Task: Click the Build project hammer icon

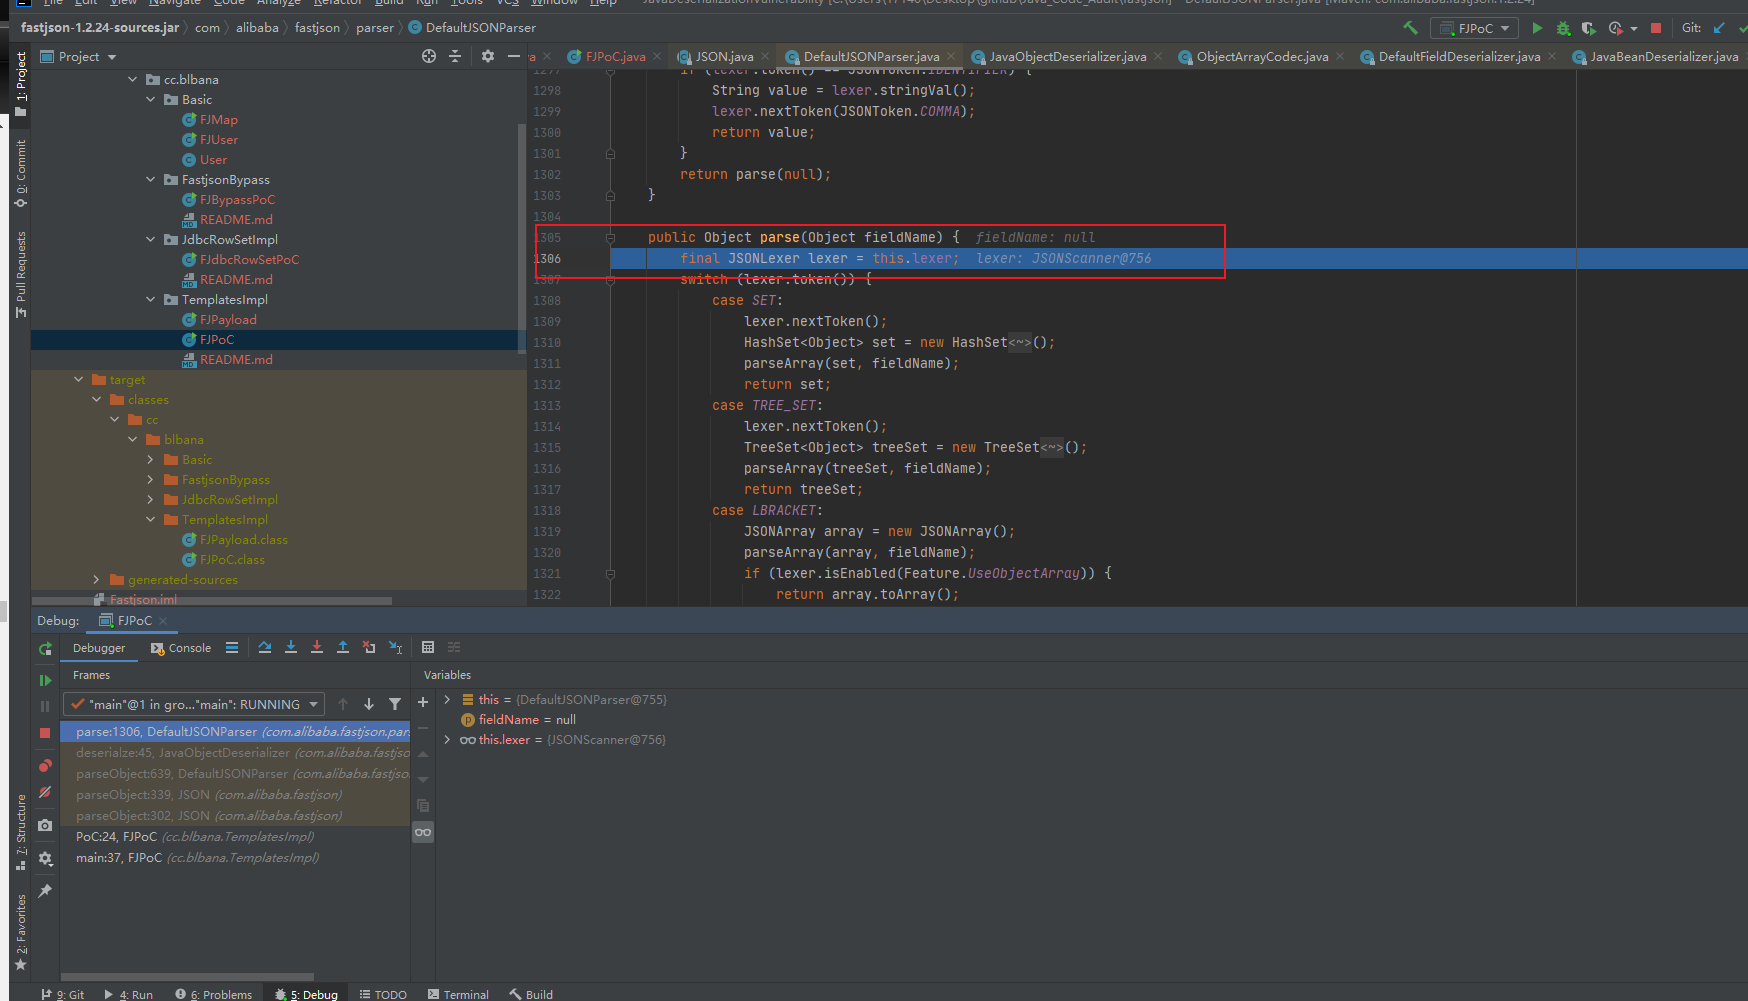Action: pyautogui.click(x=1410, y=28)
